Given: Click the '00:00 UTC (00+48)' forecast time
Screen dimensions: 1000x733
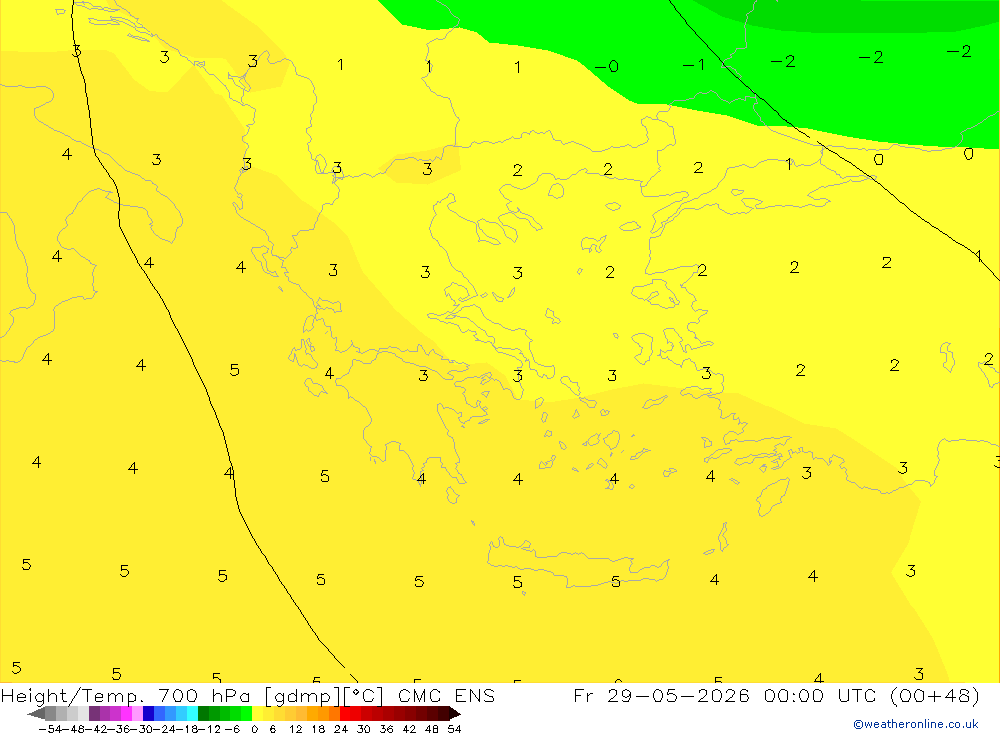Looking at the screenshot, I should coord(871,695).
